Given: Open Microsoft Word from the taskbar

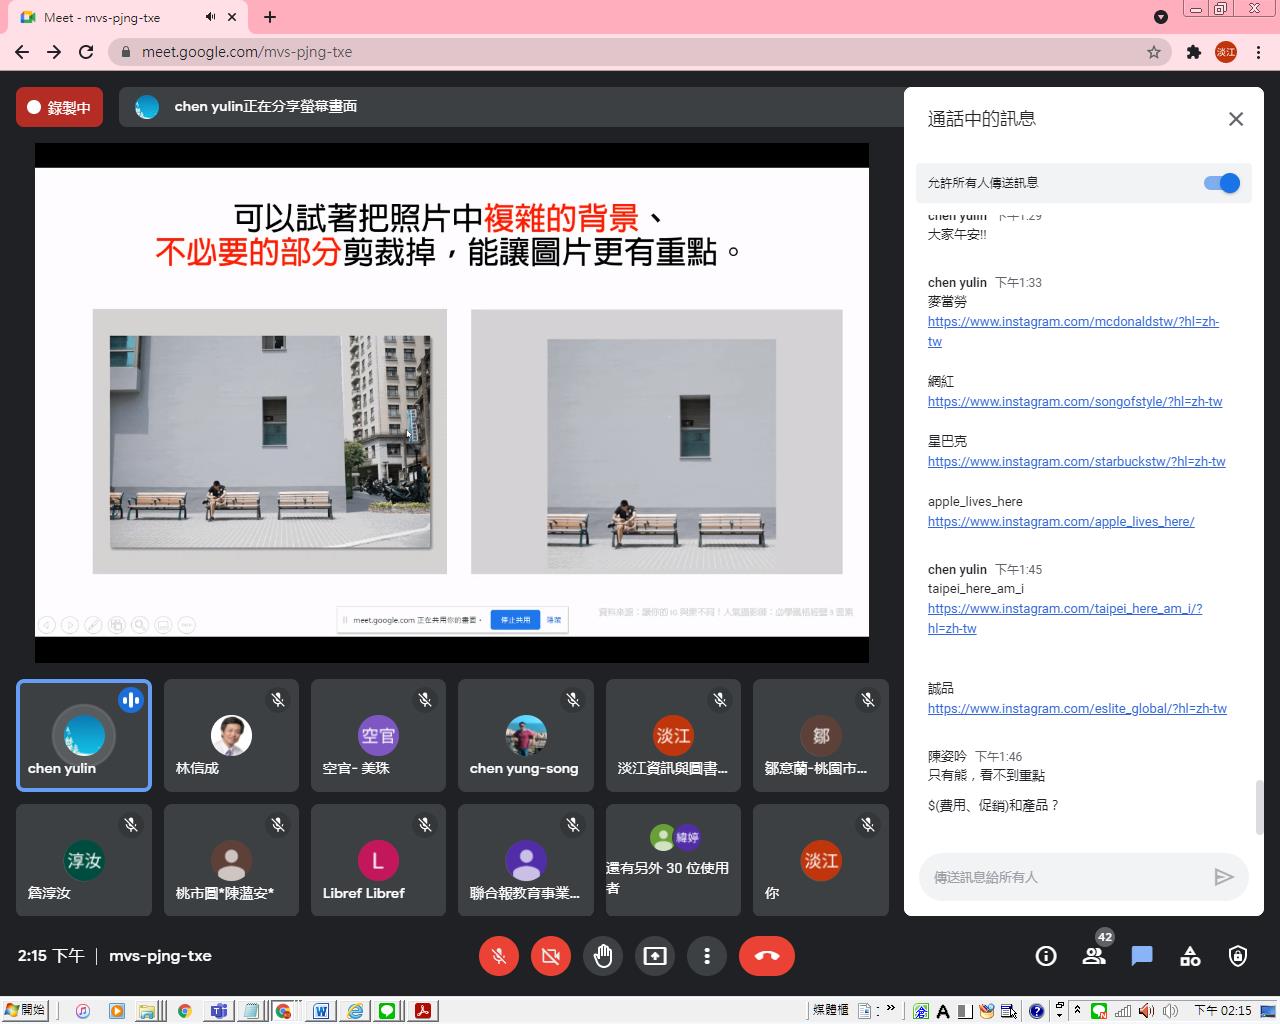Looking at the screenshot, I should coord(320,1011).
